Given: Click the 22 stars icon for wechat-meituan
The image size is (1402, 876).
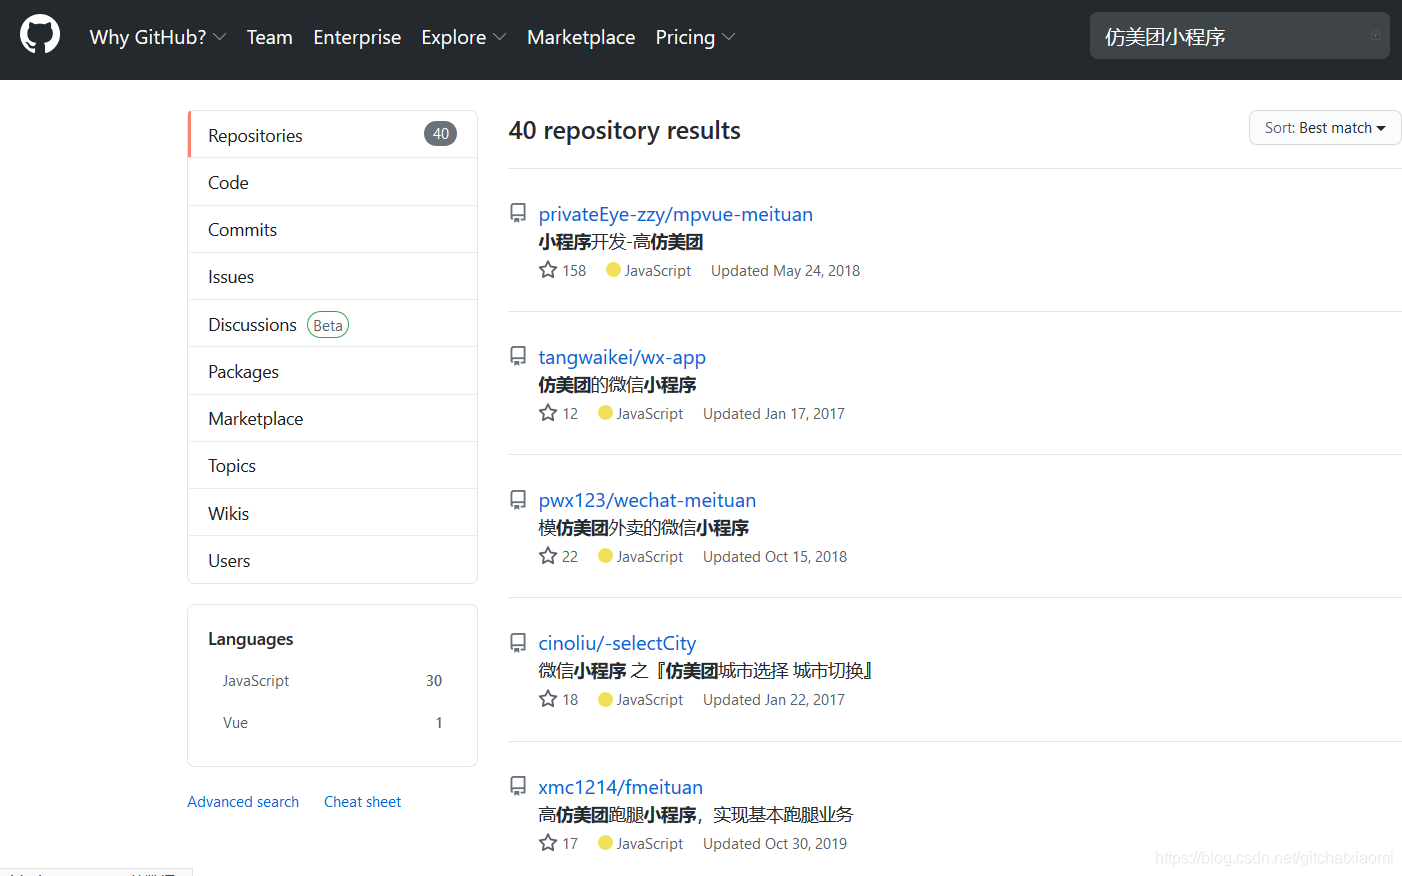Looking at the screenshot, I should [548, 556].
